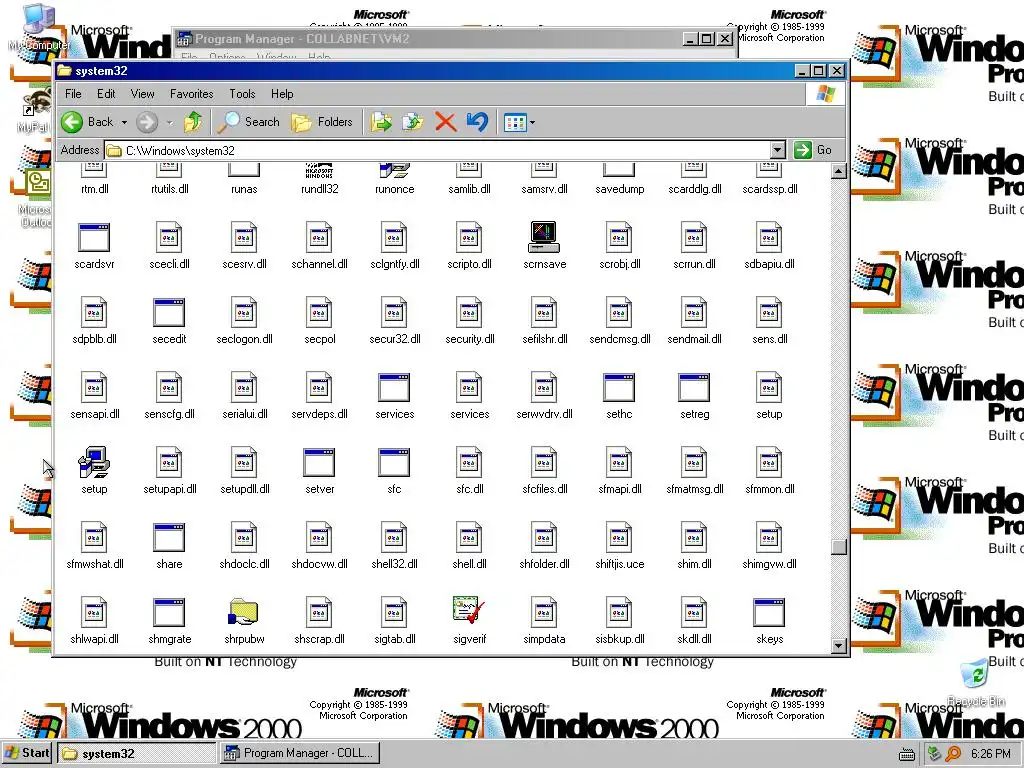1024x768 pixels.
Task: Select the shdocvw.dll file
Action: [319, 546]
